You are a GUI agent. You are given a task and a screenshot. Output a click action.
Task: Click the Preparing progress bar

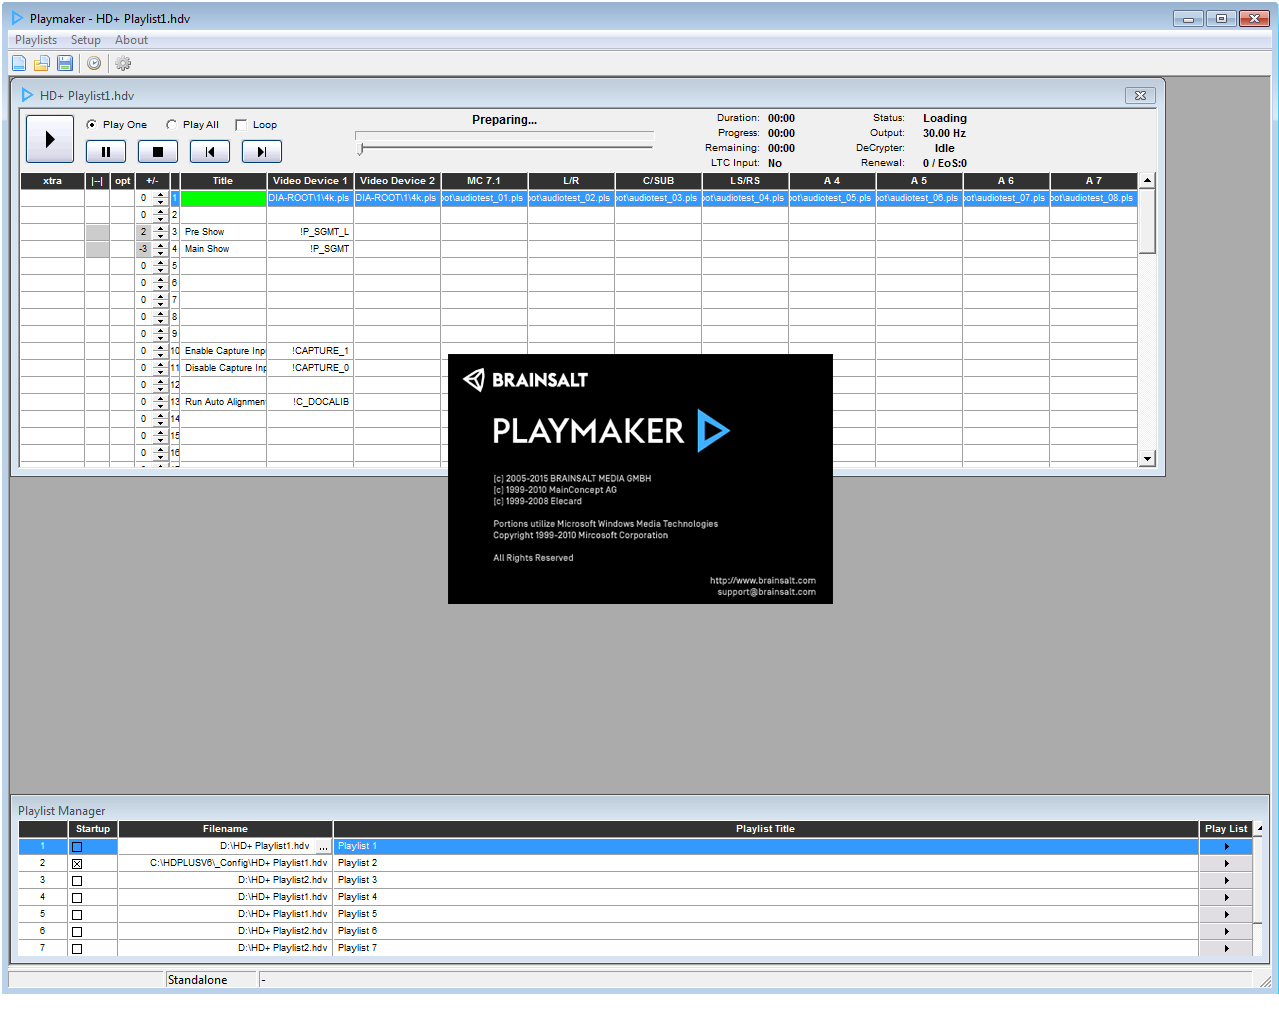click(x=504, y=134)
